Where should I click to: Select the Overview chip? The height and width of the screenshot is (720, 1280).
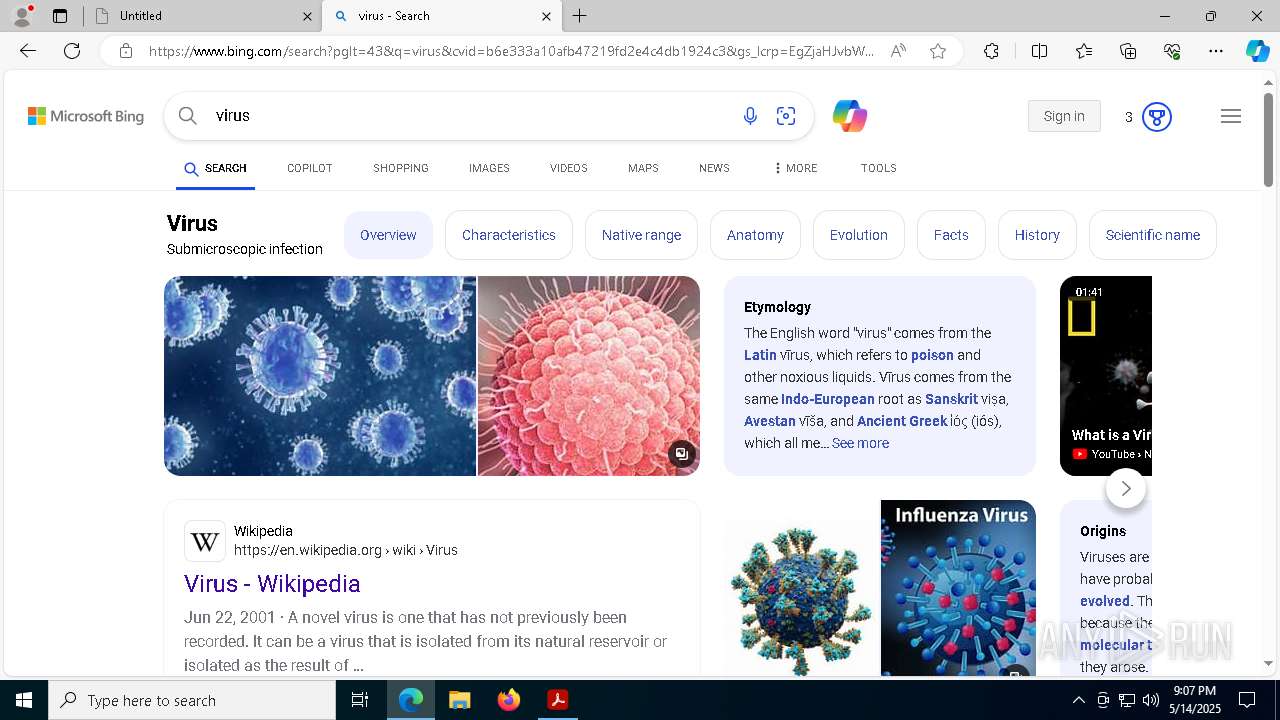click(388, 235)
